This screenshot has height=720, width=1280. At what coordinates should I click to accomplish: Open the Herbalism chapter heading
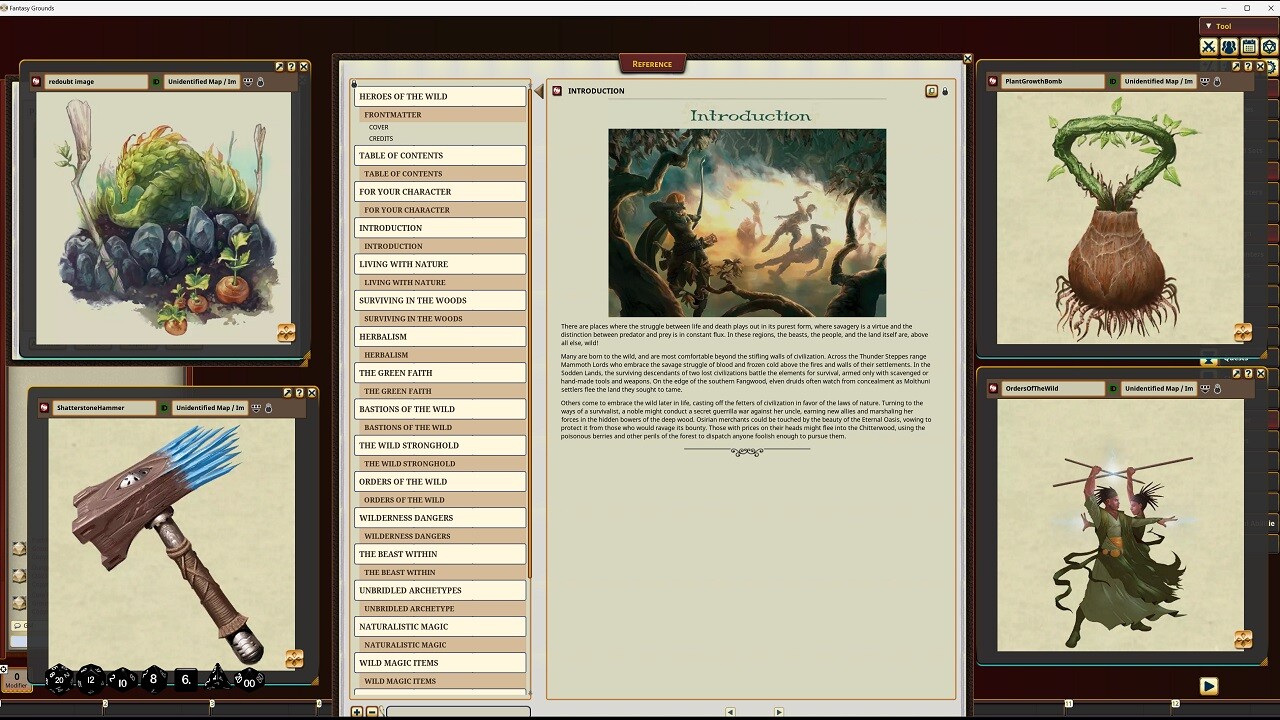pos(439,337)
